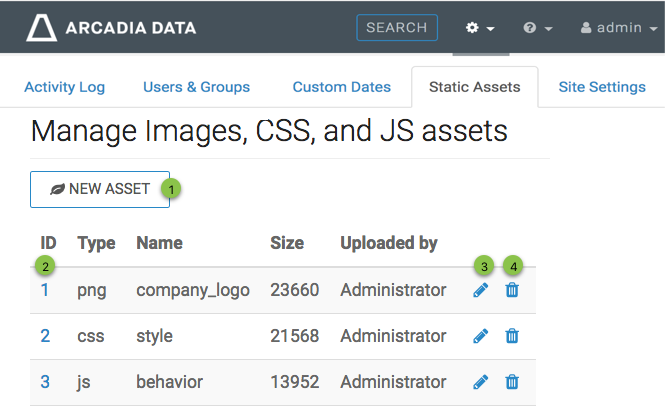Switch to the Activity Log tab

pos(64,87)
